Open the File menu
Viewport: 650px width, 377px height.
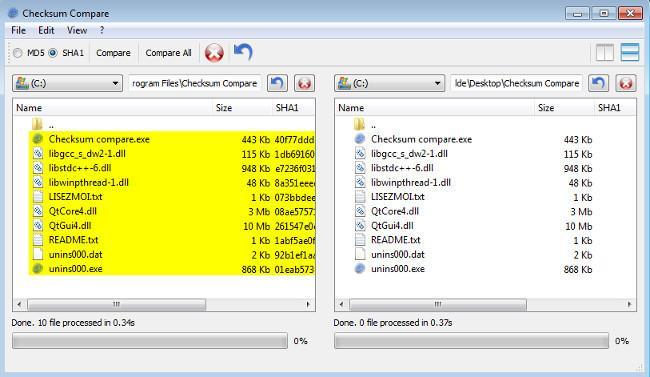click(18, 30)
